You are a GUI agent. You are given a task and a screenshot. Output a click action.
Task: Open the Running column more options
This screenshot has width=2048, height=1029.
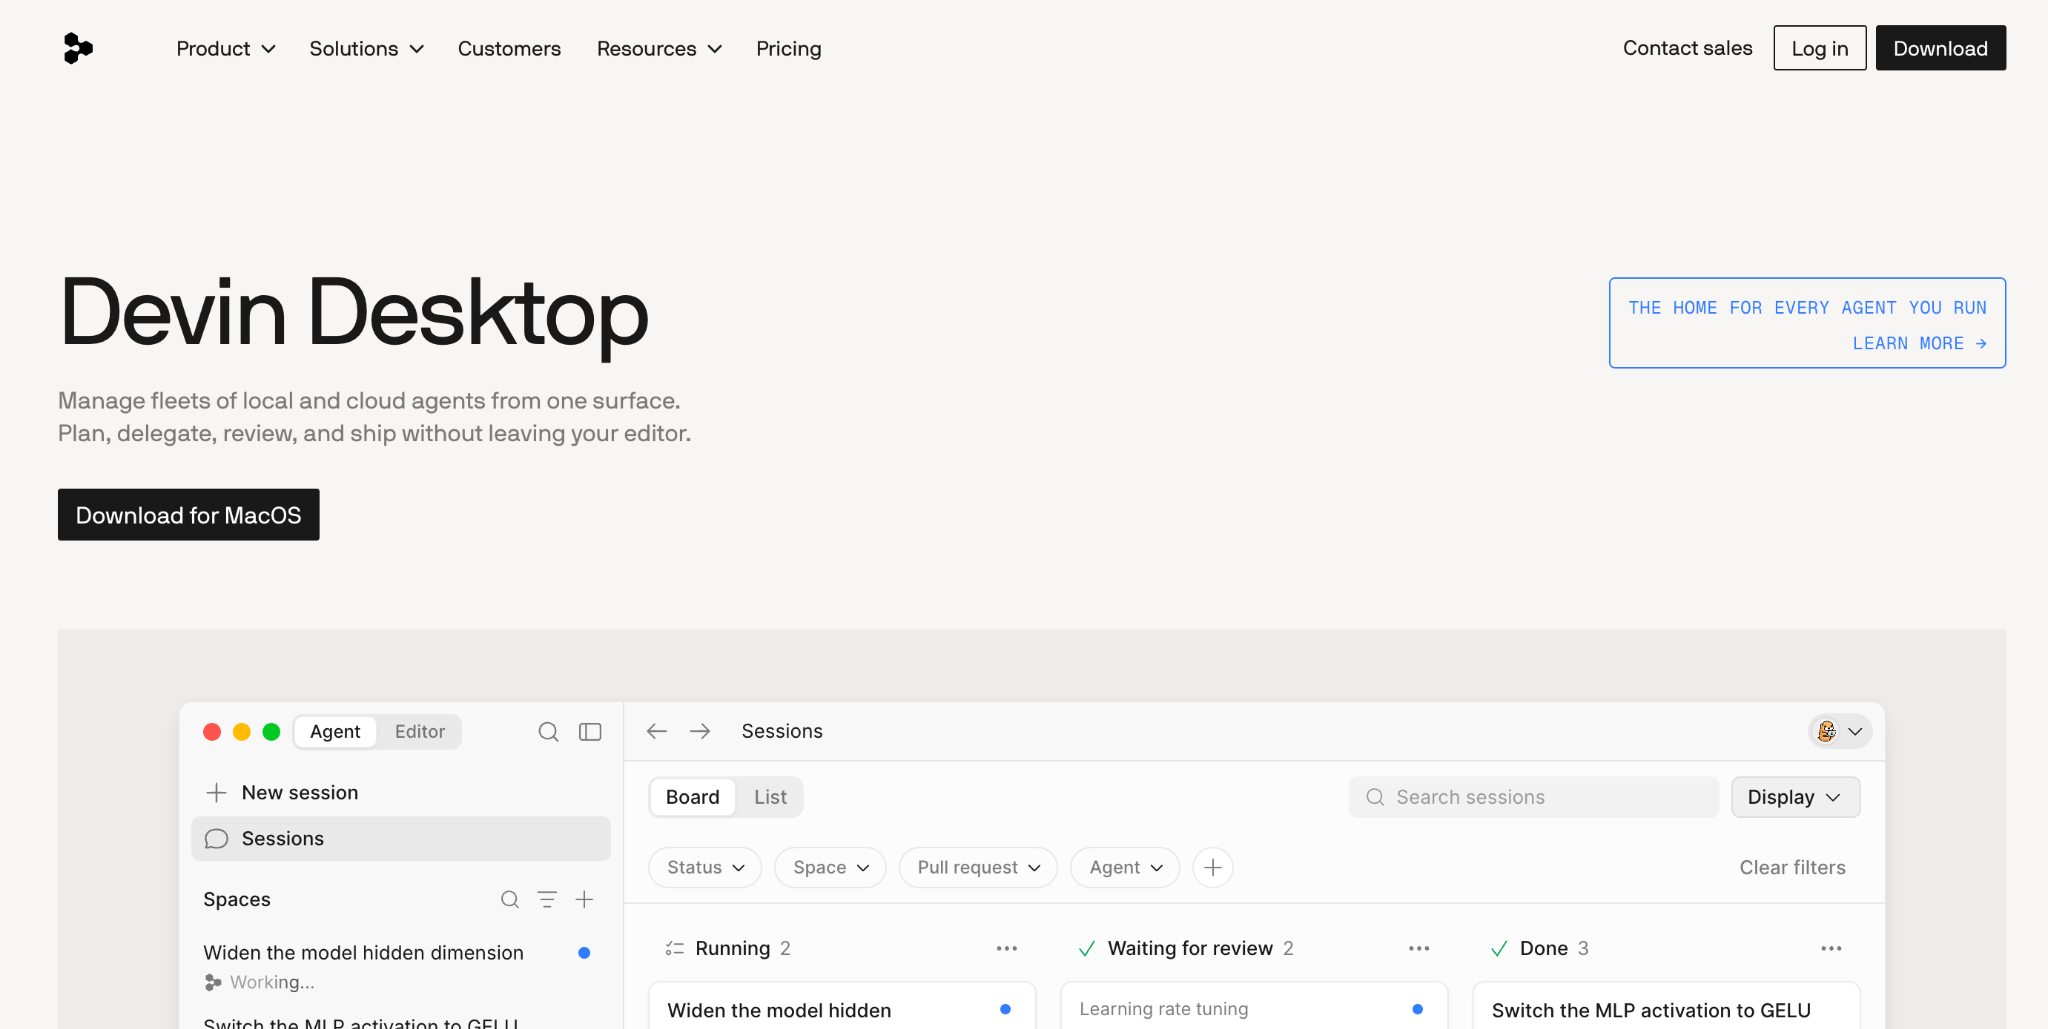(x=1007, y=948)
